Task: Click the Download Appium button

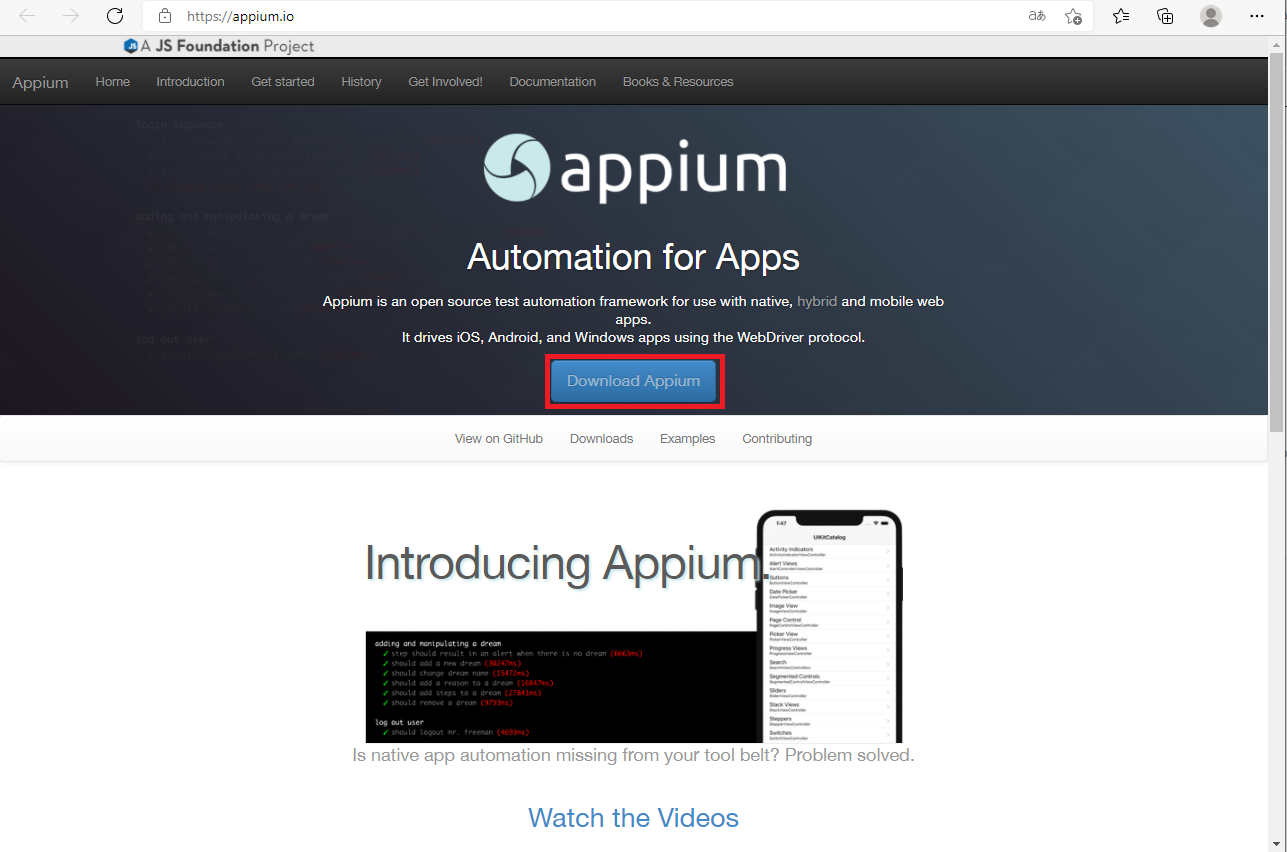Action: point(634,381)
